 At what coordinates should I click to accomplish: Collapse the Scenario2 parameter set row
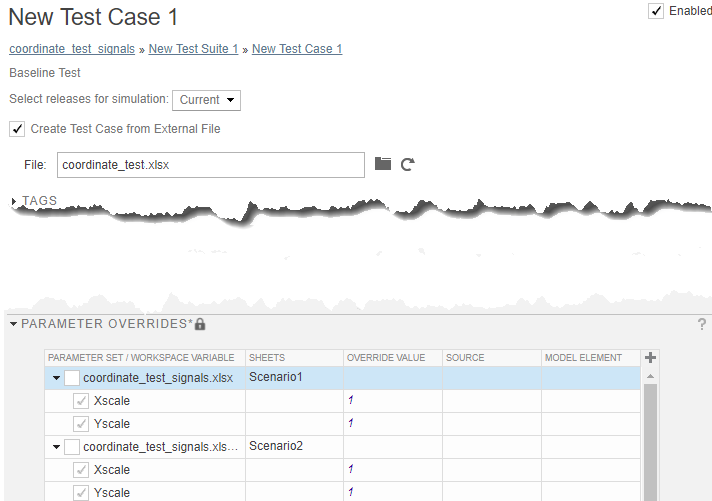click(x=56, y=447)
